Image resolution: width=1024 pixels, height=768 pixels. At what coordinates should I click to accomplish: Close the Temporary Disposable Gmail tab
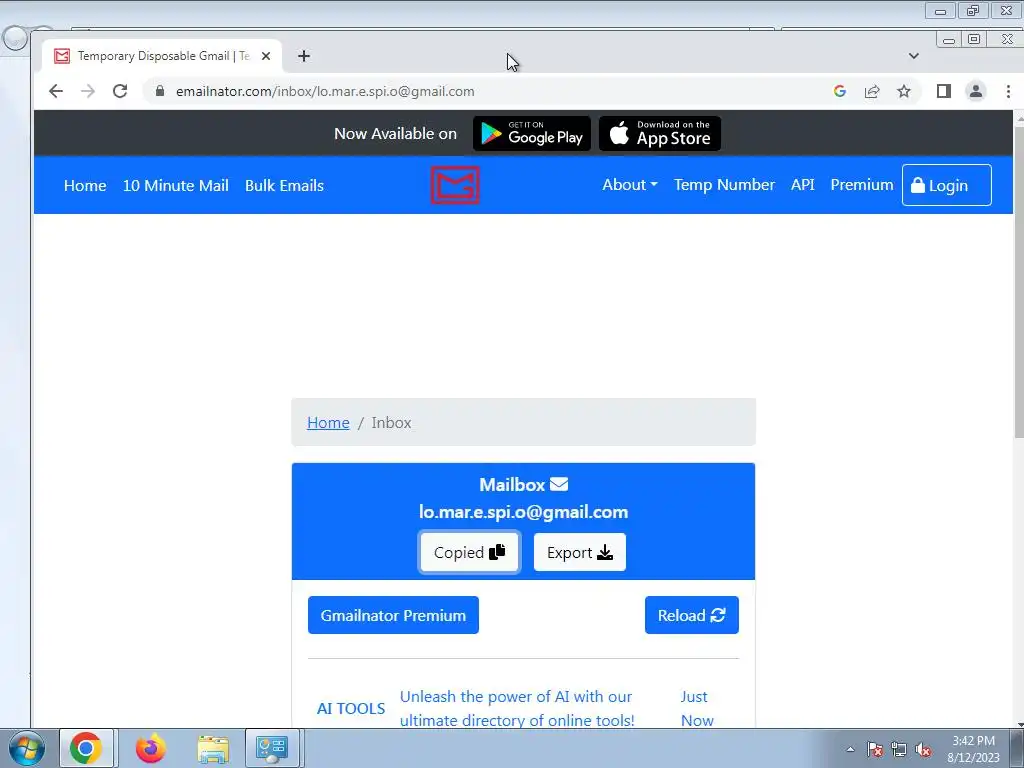pyautogui.click(x=266, y=56)
